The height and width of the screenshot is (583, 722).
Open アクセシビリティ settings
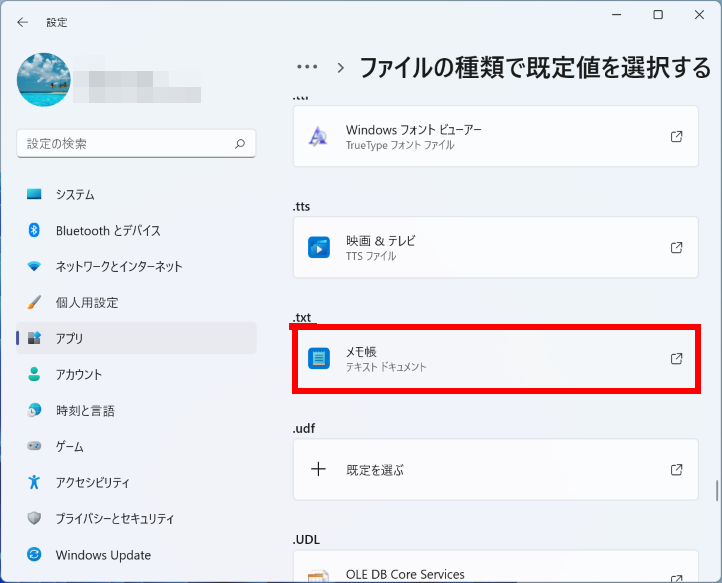[x=136, y=482]
